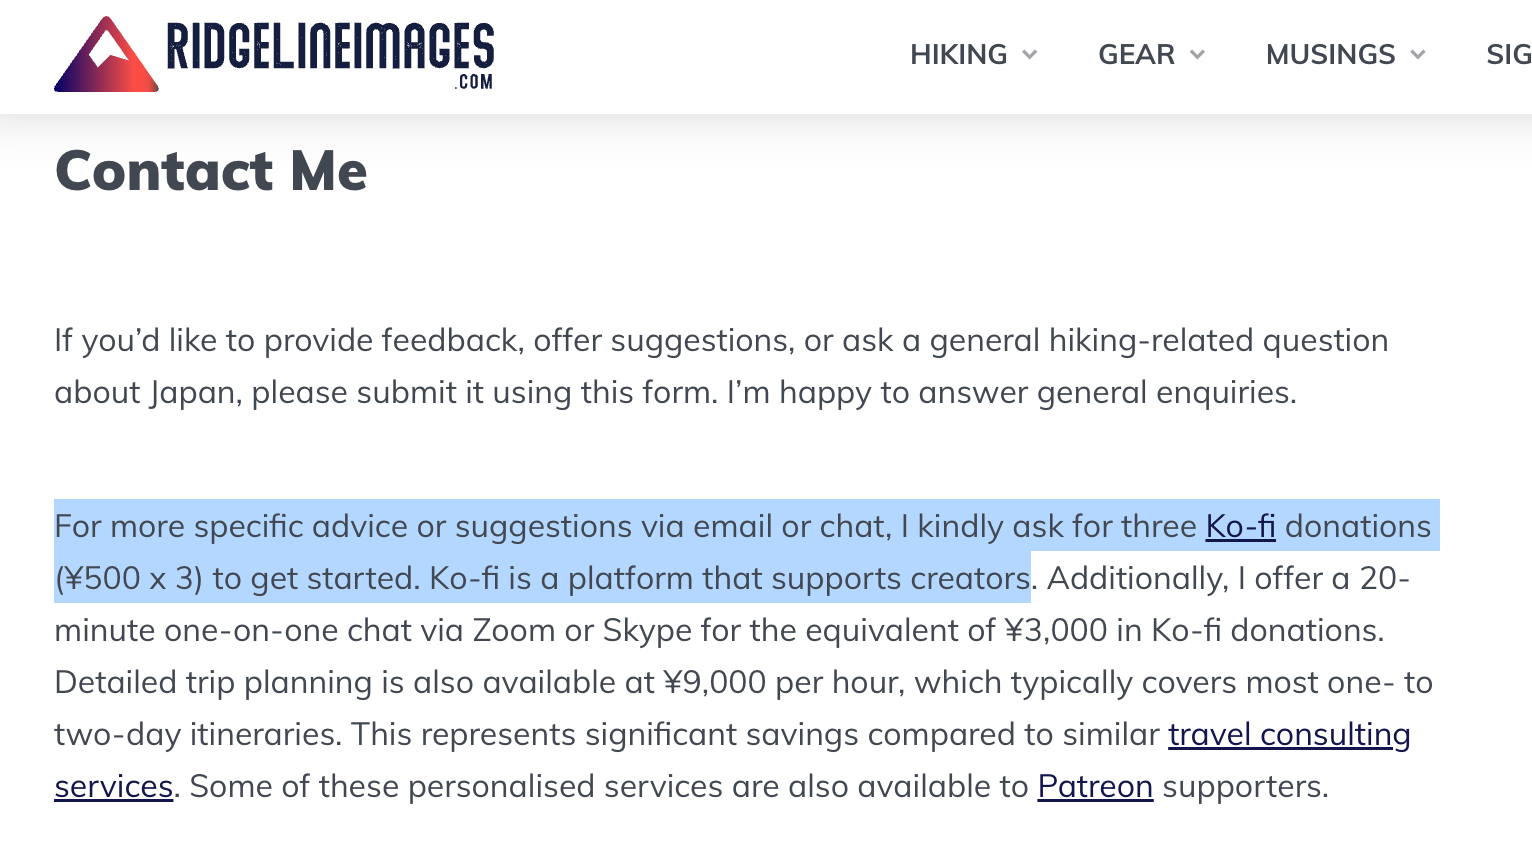Open the travel consulting link text

point(1289,735)
